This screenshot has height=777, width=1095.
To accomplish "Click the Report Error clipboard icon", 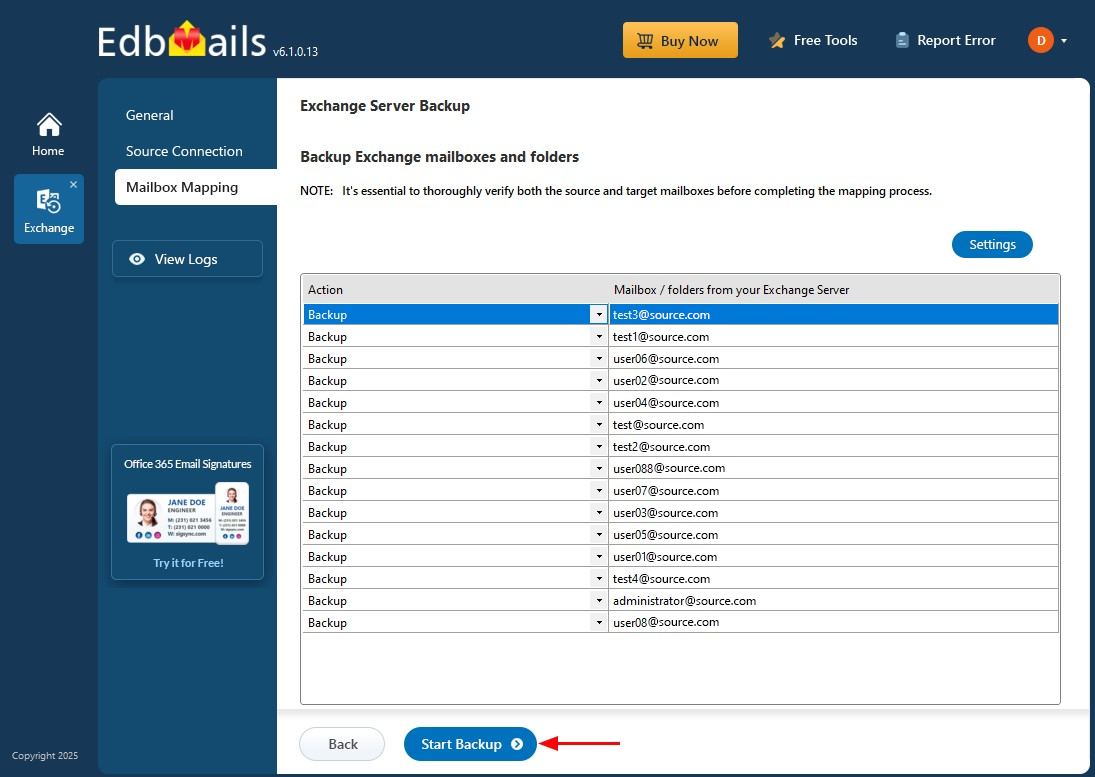I will click(902, 40).
